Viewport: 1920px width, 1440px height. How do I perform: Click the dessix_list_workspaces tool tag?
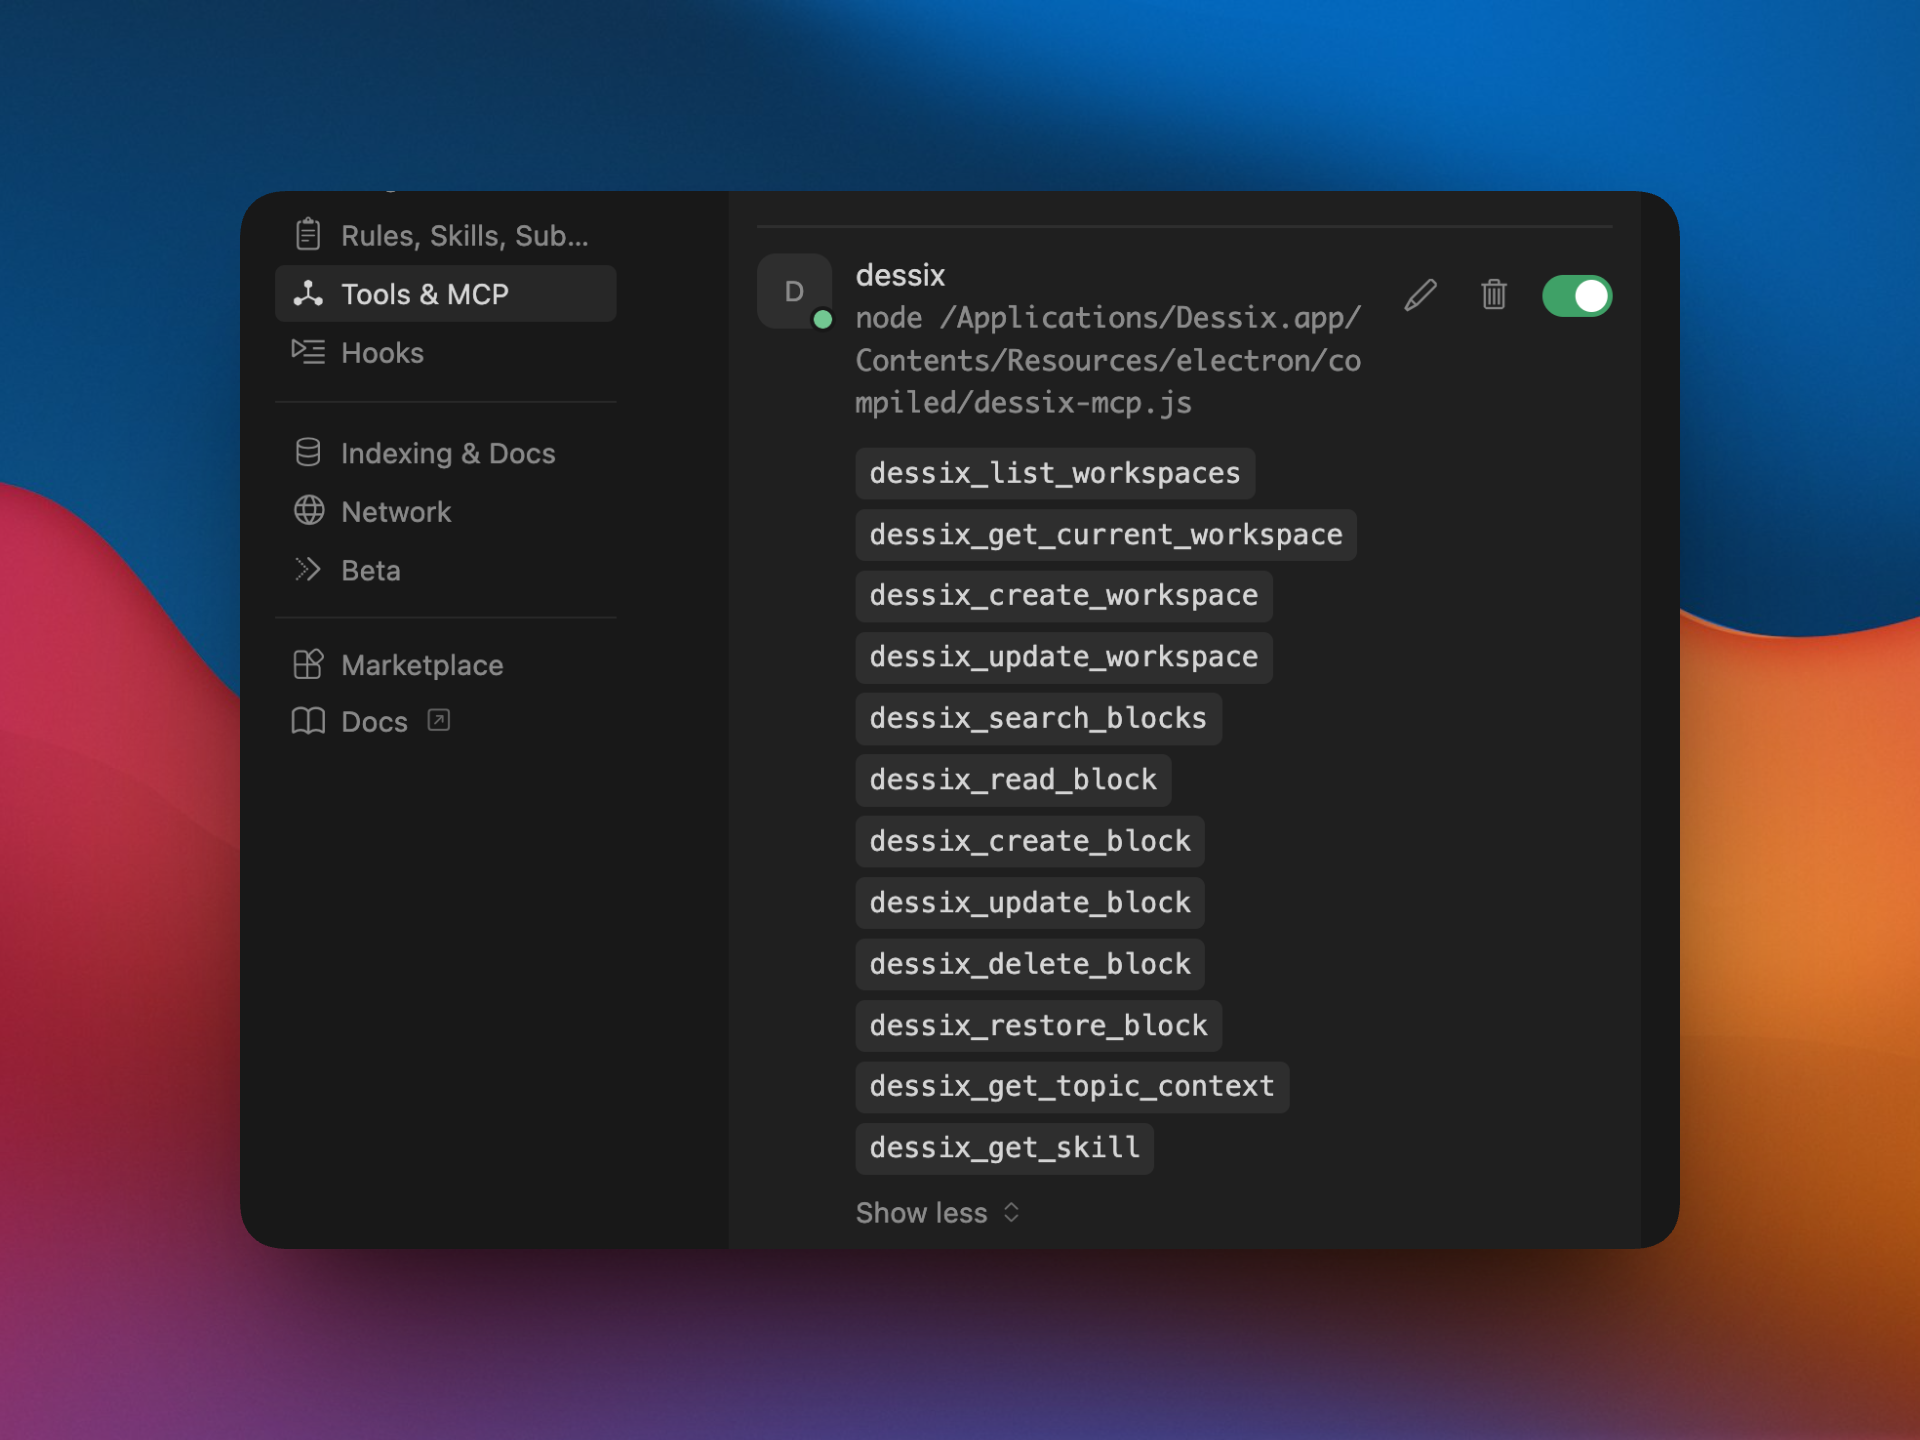coord(1055,473)
